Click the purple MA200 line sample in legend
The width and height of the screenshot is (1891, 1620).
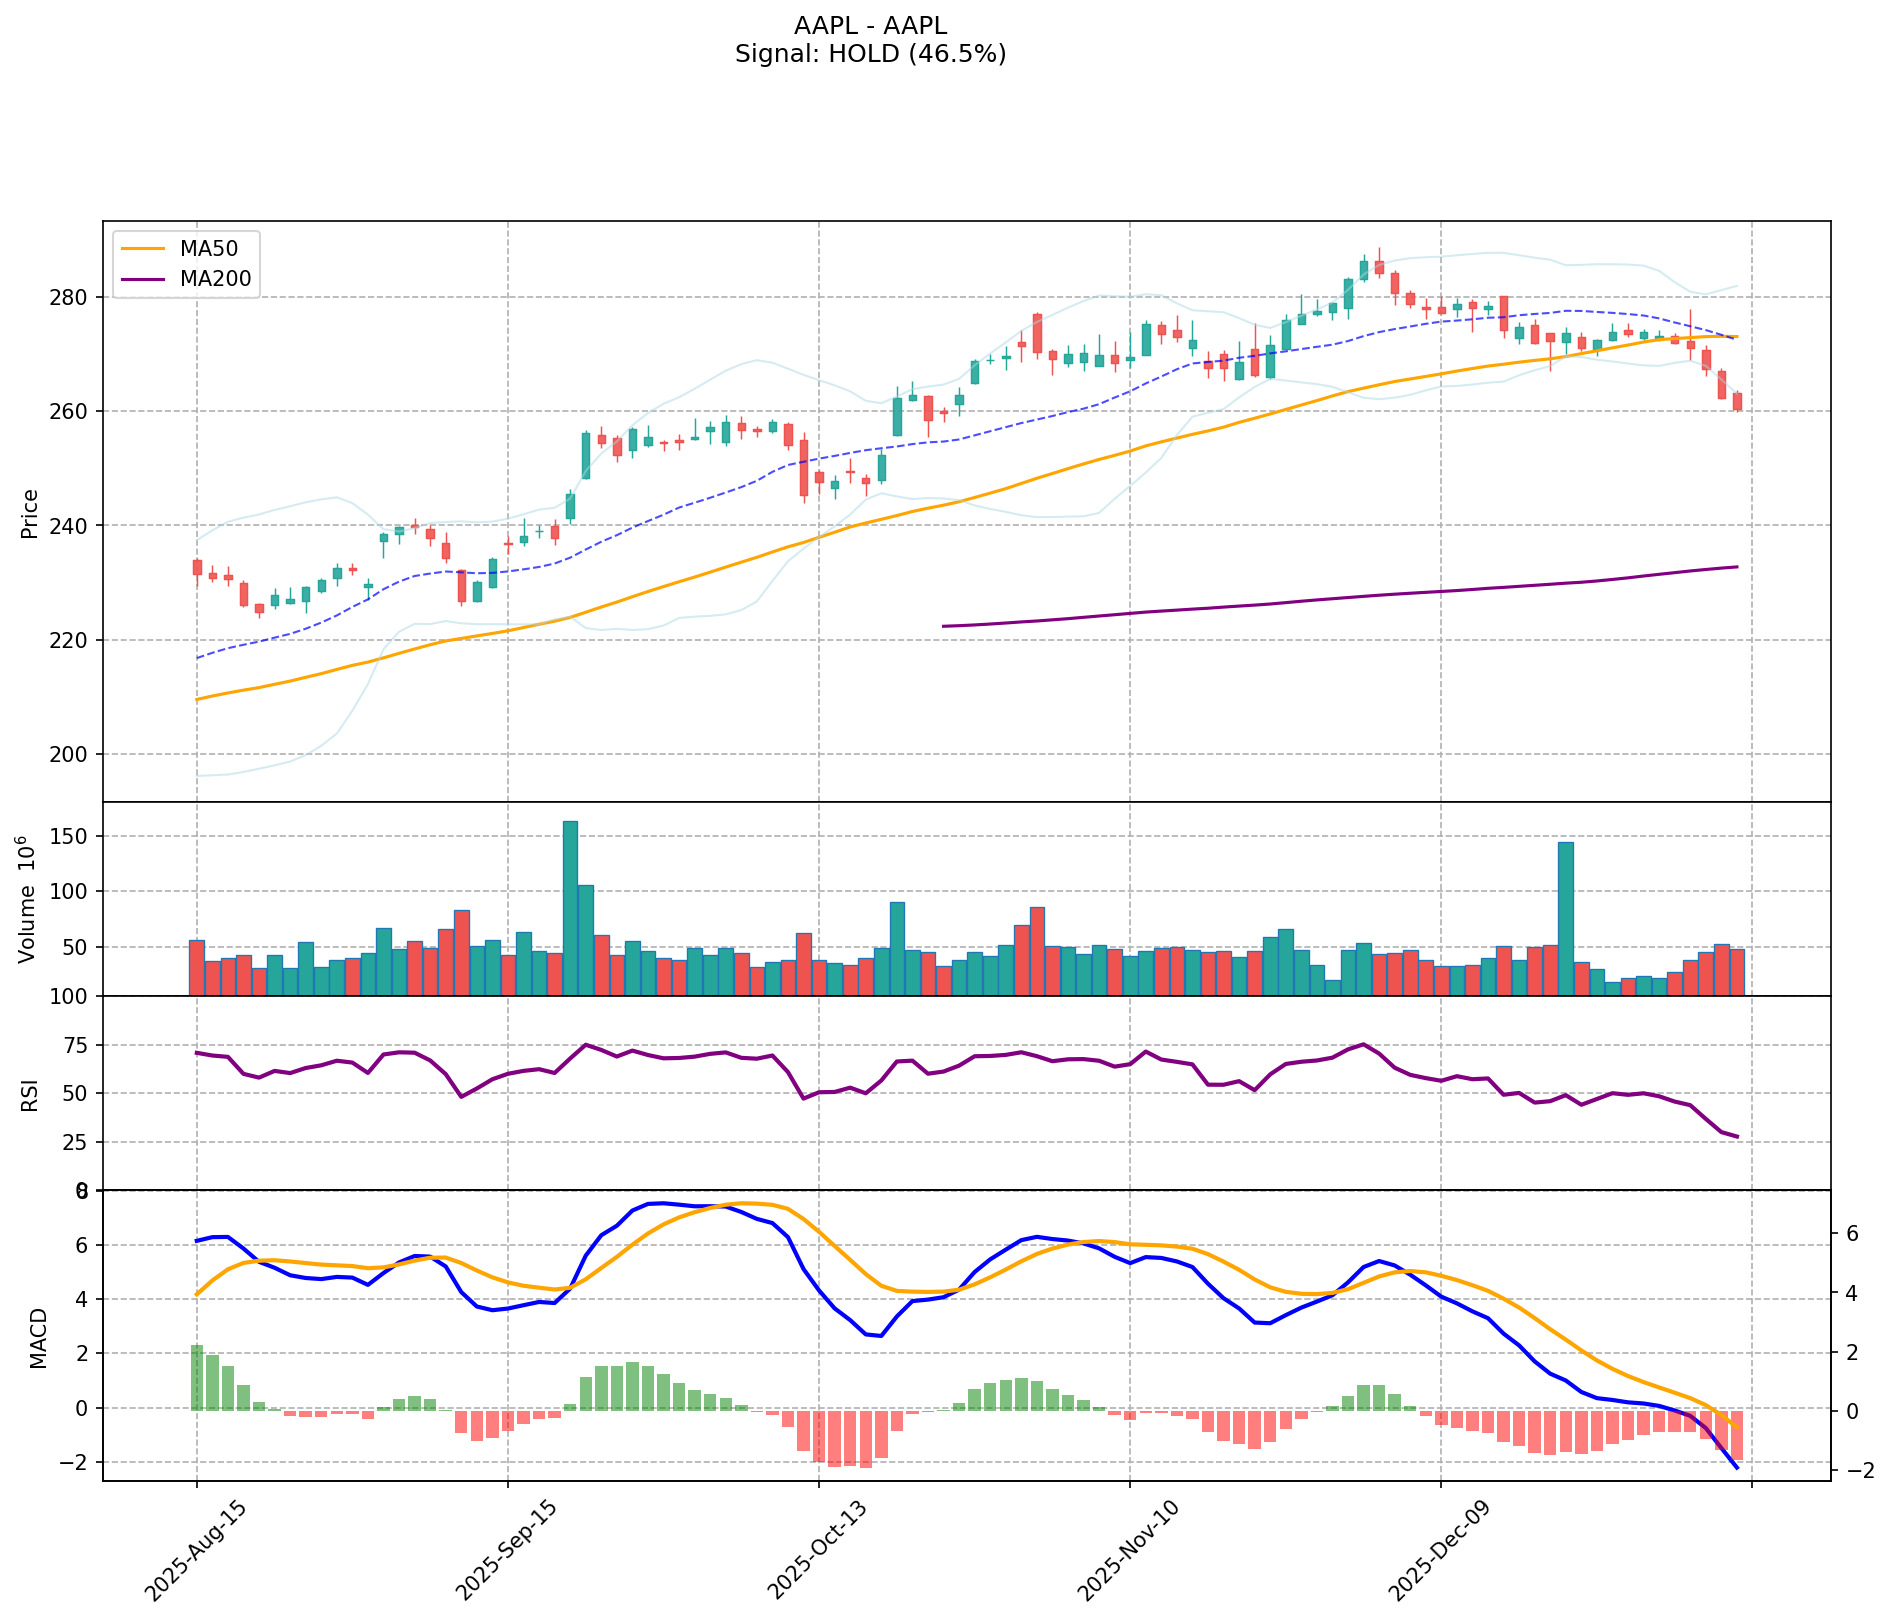(141, 279)
